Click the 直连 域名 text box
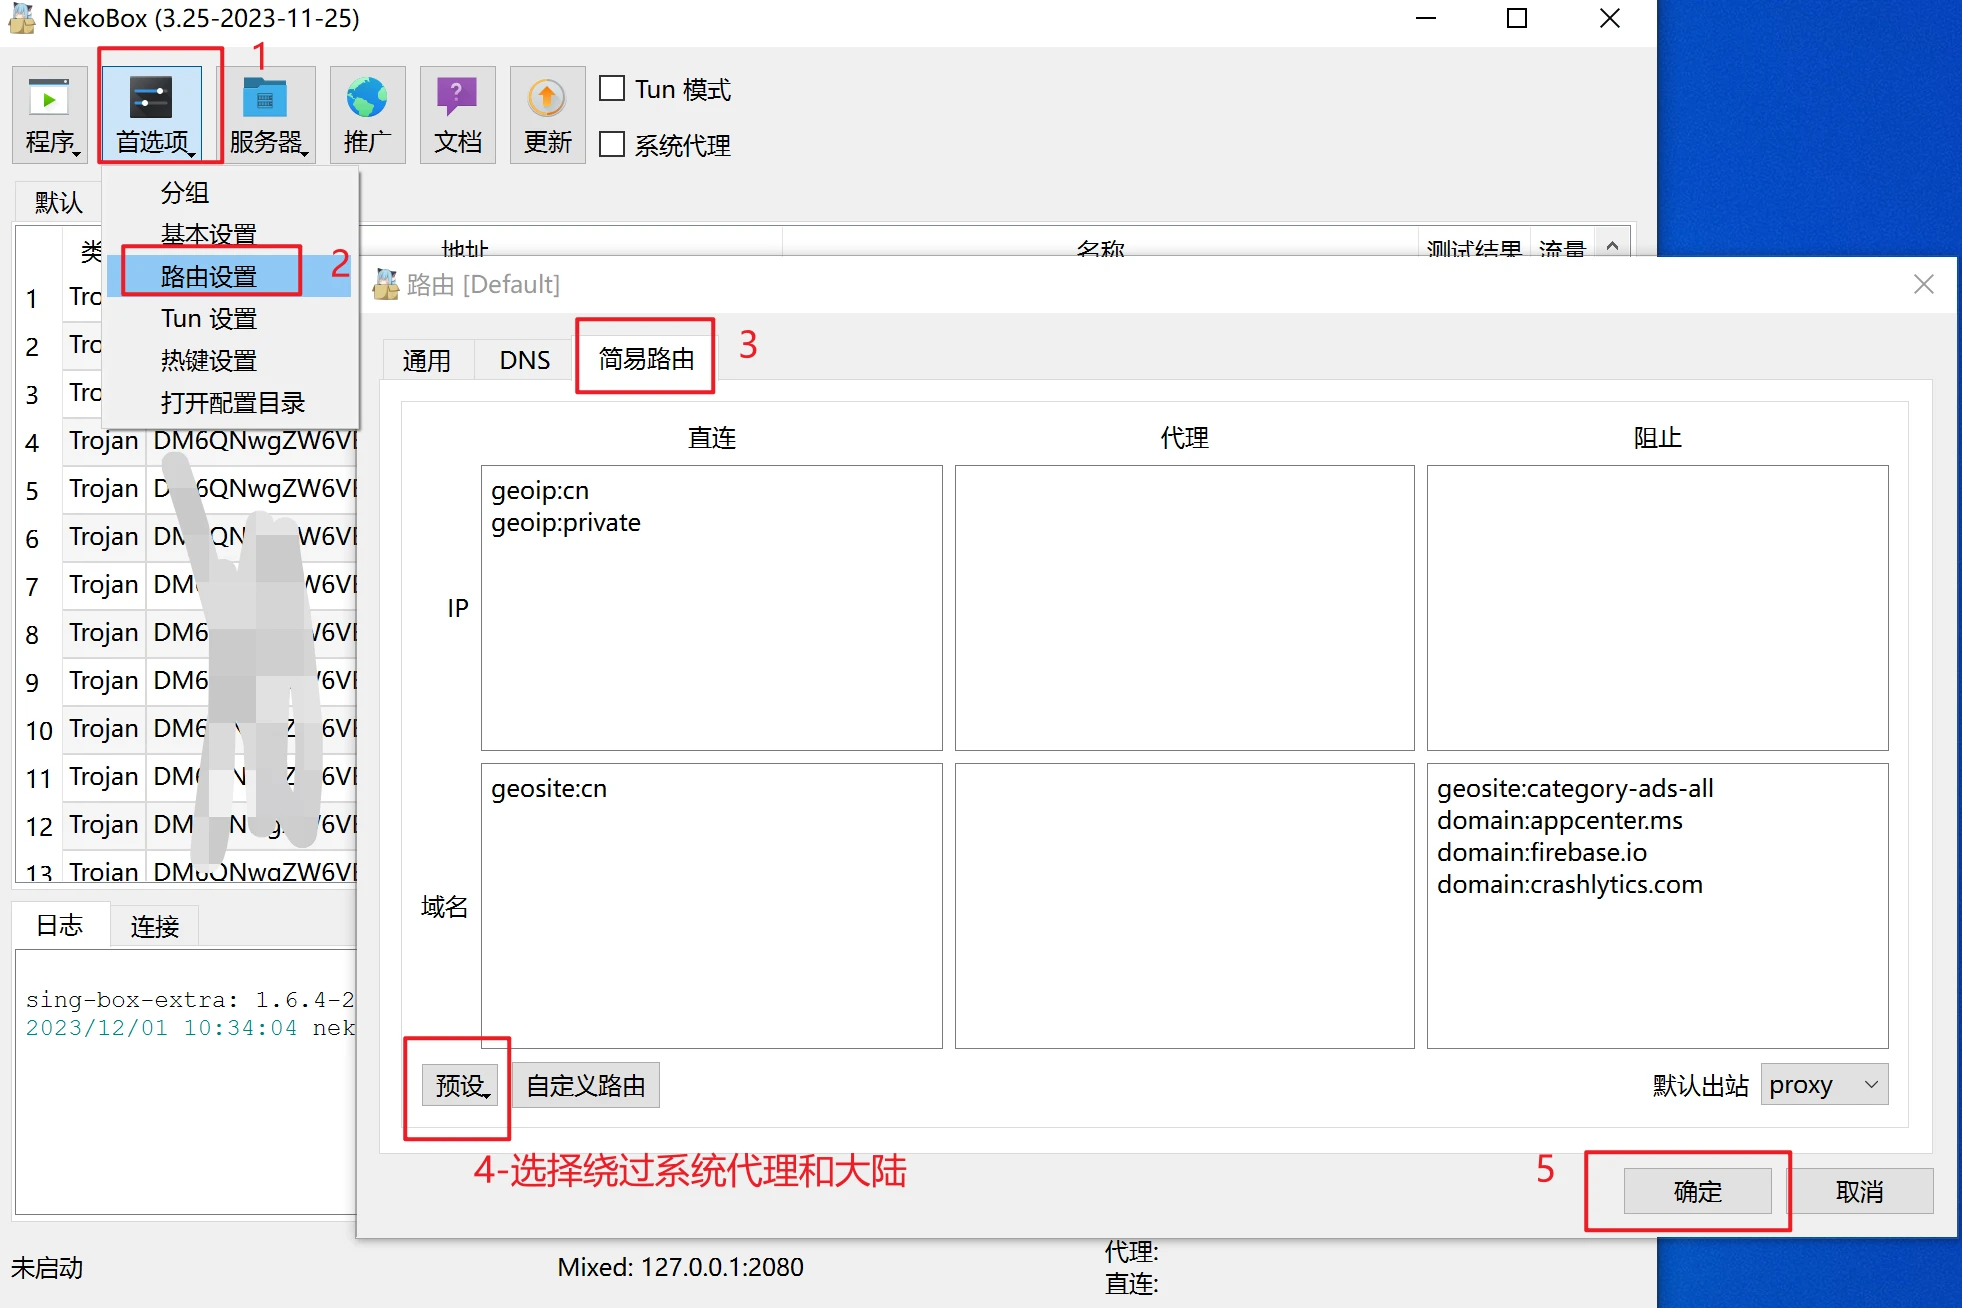Image resolution: width=1962 pixels, height=1308 pixels. pyautogui.click(x=712, y=906)
